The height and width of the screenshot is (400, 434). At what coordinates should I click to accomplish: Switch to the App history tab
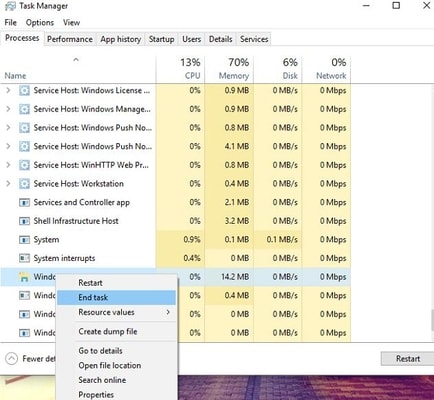tap(121, 39)
